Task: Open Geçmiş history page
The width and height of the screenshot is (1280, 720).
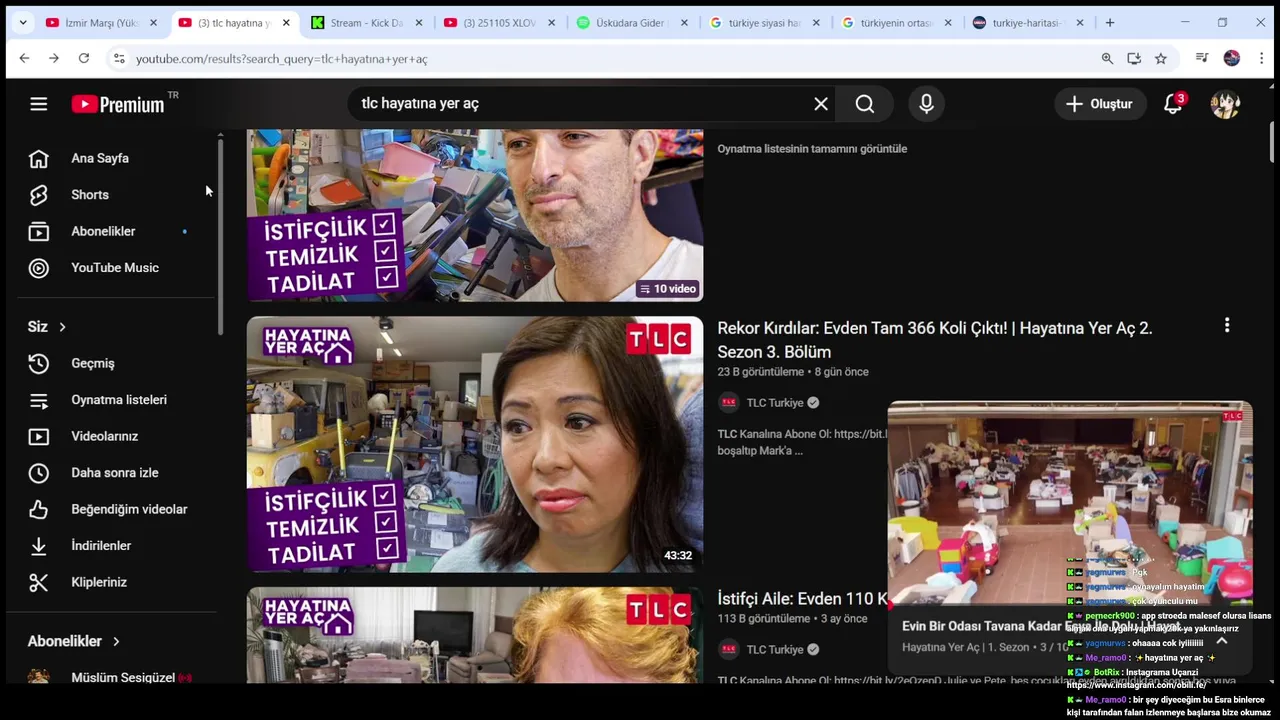Action: tap(93, 363)
